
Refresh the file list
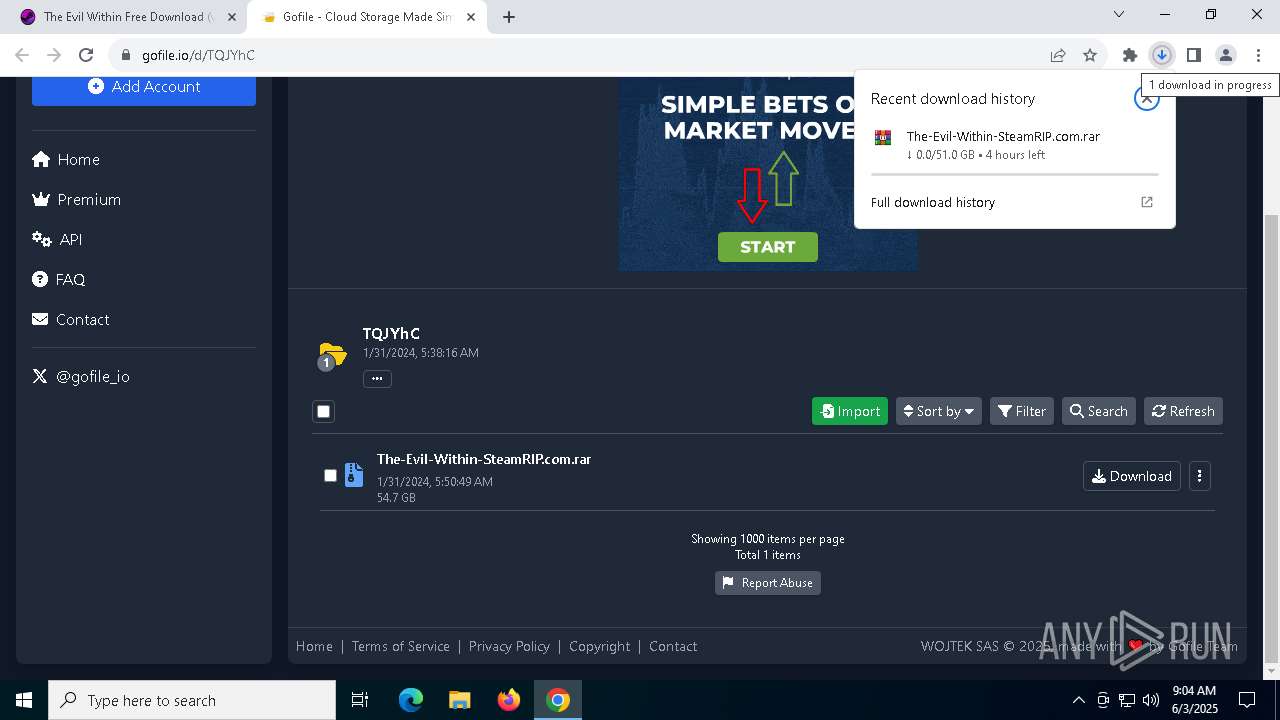pyautogui.click(x=1183, y=411)
